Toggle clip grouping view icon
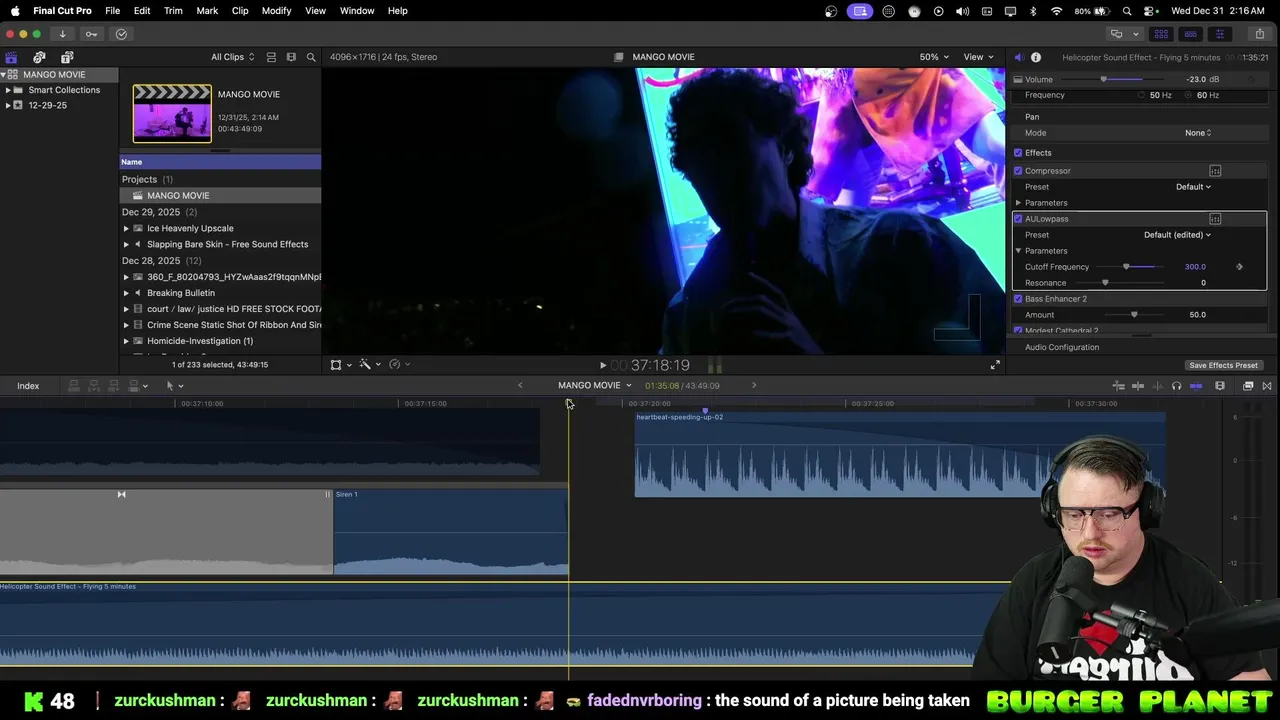The height and width of the screenshot is (720, 1280). tap(271, 57)
